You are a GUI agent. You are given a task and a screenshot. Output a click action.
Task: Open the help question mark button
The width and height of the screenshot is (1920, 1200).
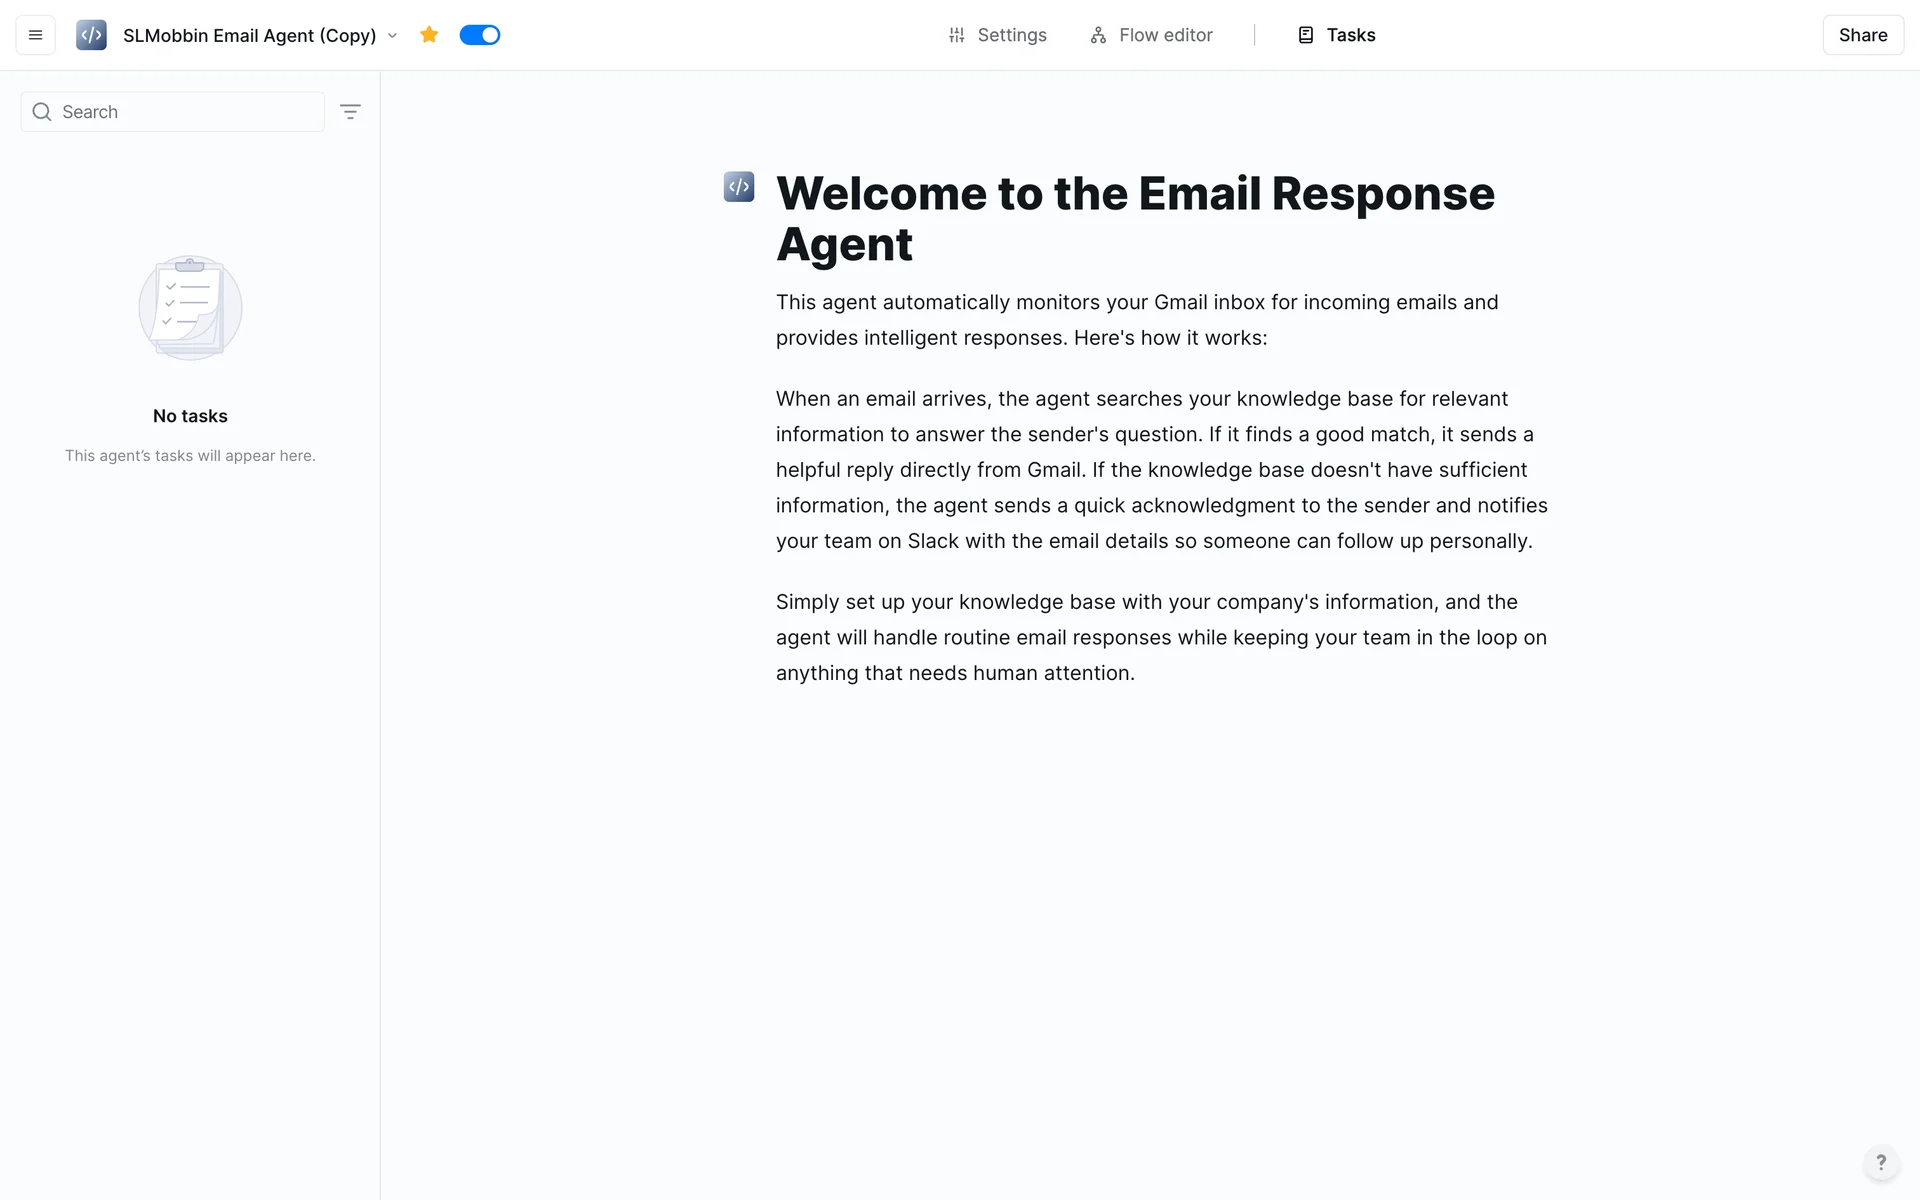1881,1162
